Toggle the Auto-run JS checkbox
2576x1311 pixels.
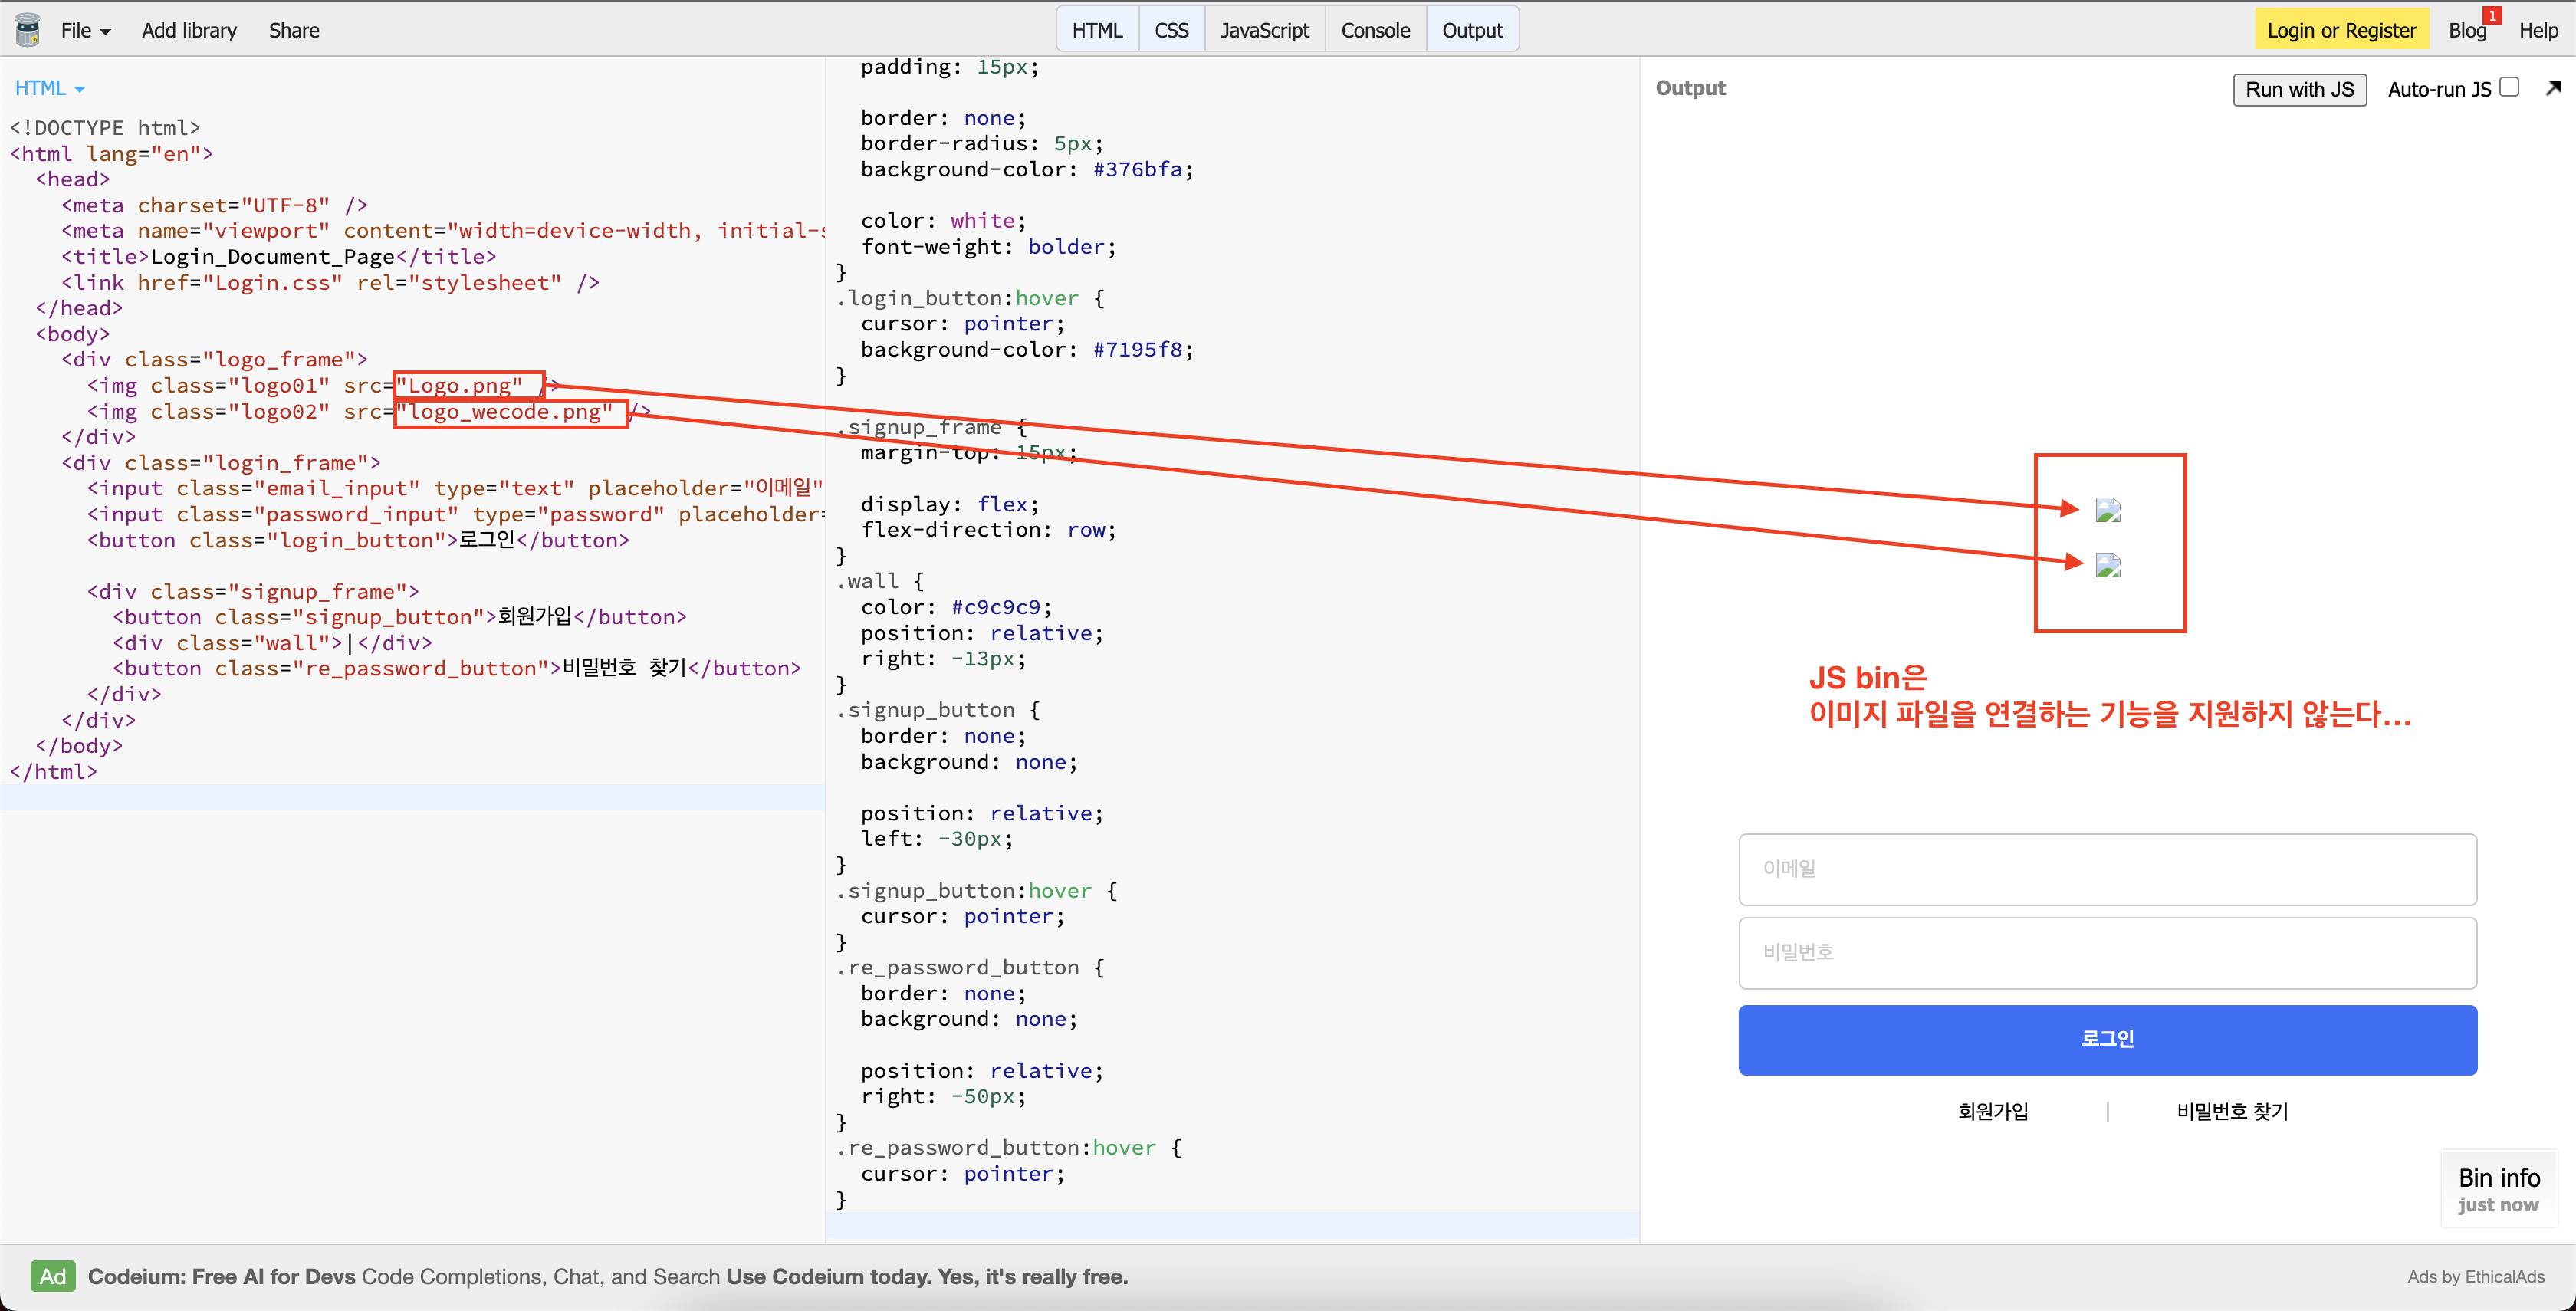click(x=2510, y=88)
